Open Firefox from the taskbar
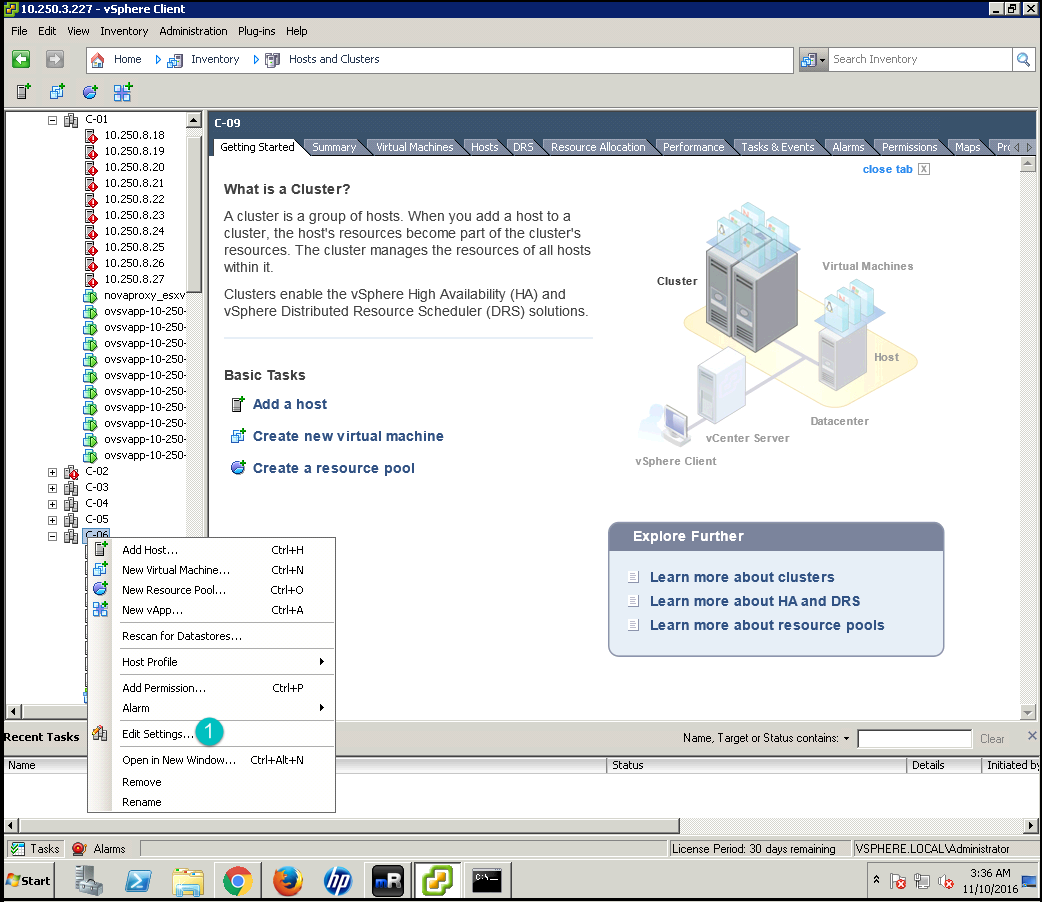1042x902 pixels. (x=287, y=880)
